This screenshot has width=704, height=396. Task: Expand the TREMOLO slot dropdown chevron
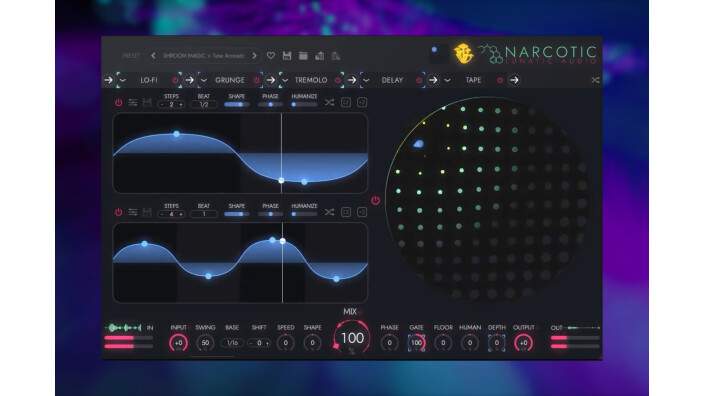click(x=285, y=80)
